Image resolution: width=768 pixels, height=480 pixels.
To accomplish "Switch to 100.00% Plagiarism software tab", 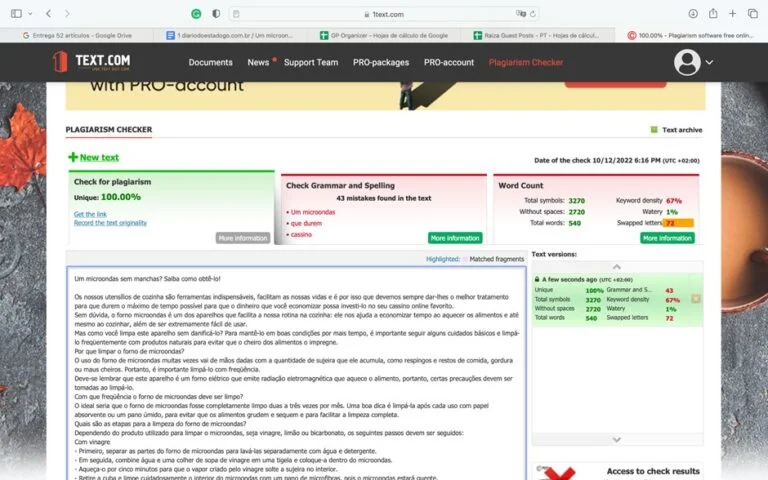I will [x=691, y=35].
